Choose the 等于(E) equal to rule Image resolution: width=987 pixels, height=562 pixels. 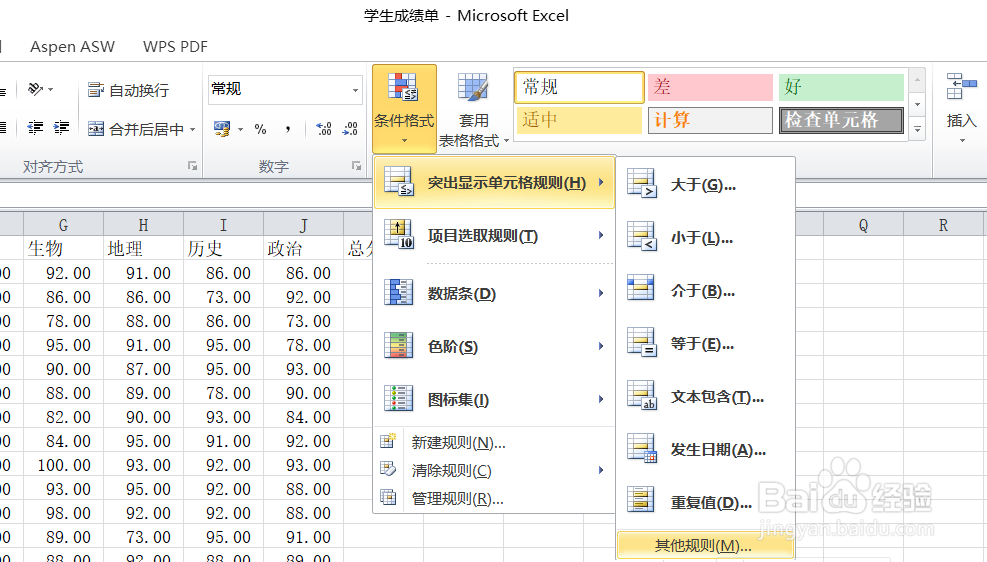[705, 344]
